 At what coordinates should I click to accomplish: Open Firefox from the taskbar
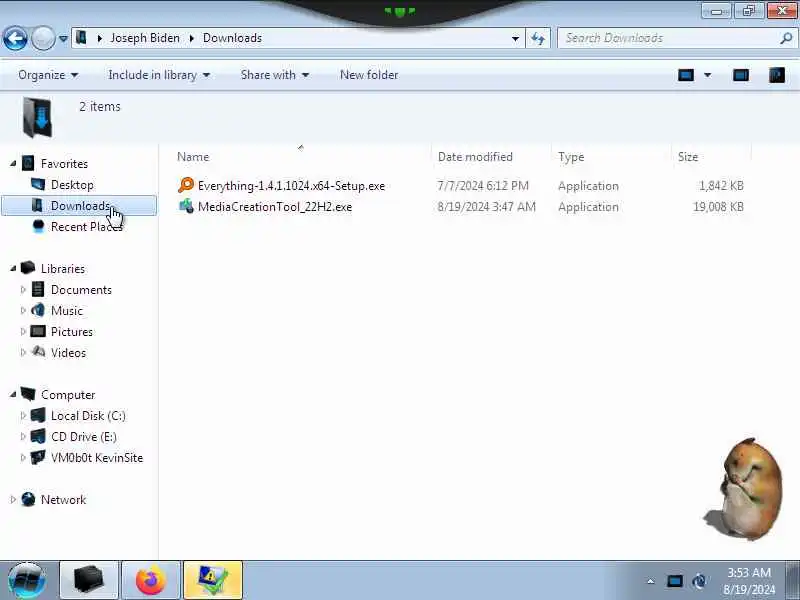(151, 581)
